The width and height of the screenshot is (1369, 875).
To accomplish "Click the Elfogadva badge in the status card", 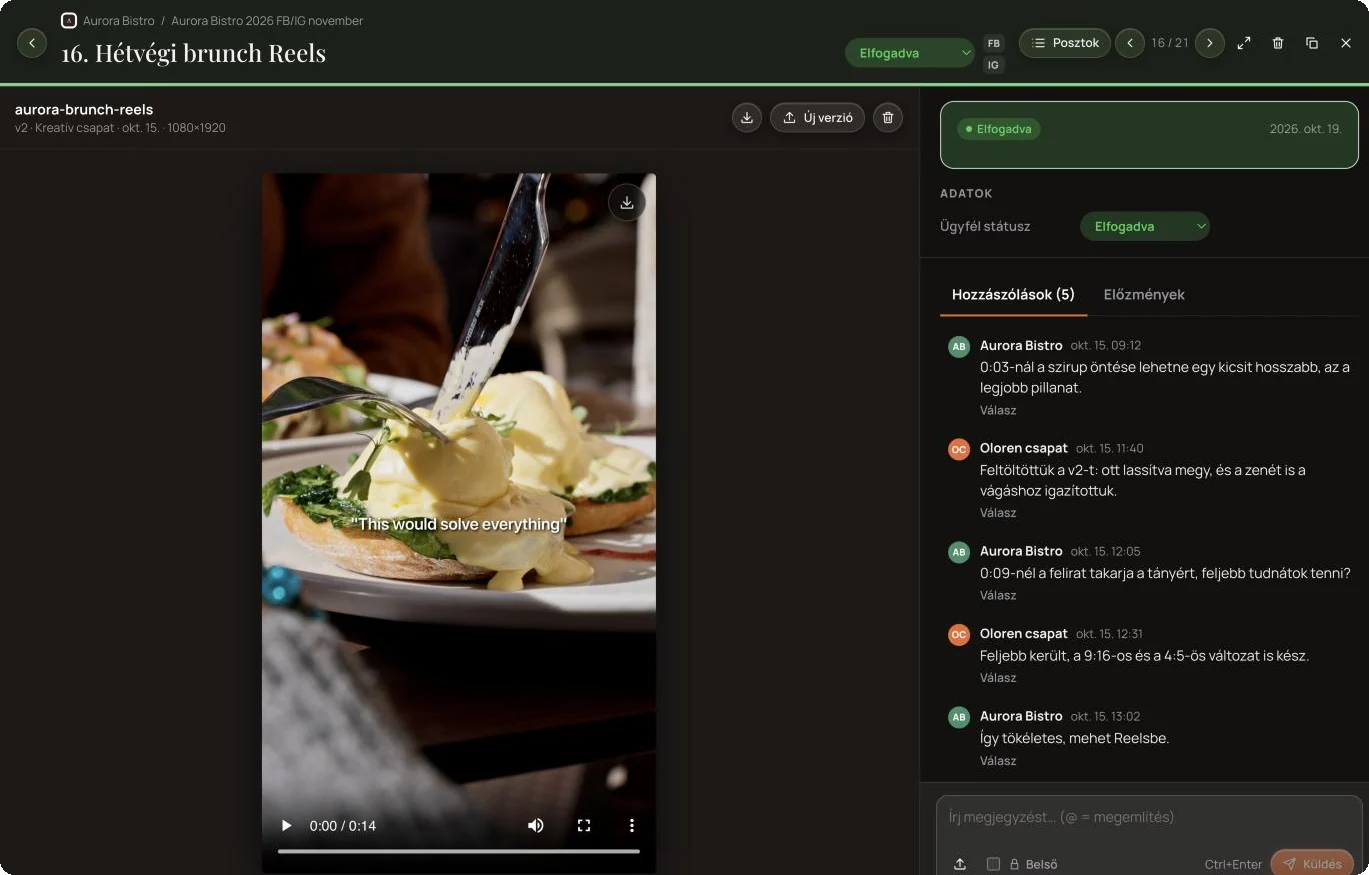I will (x=999, y=129).
